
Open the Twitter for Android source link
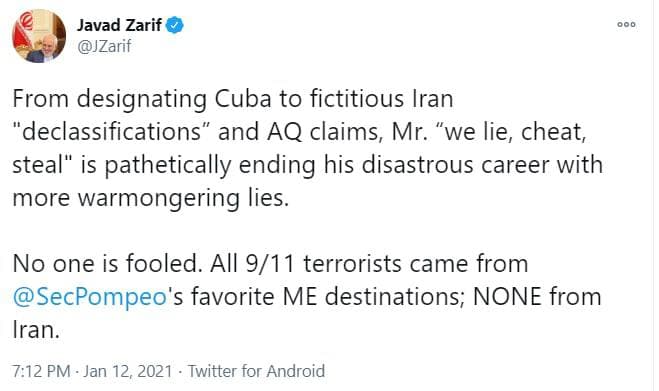click(x=256, y=371)
